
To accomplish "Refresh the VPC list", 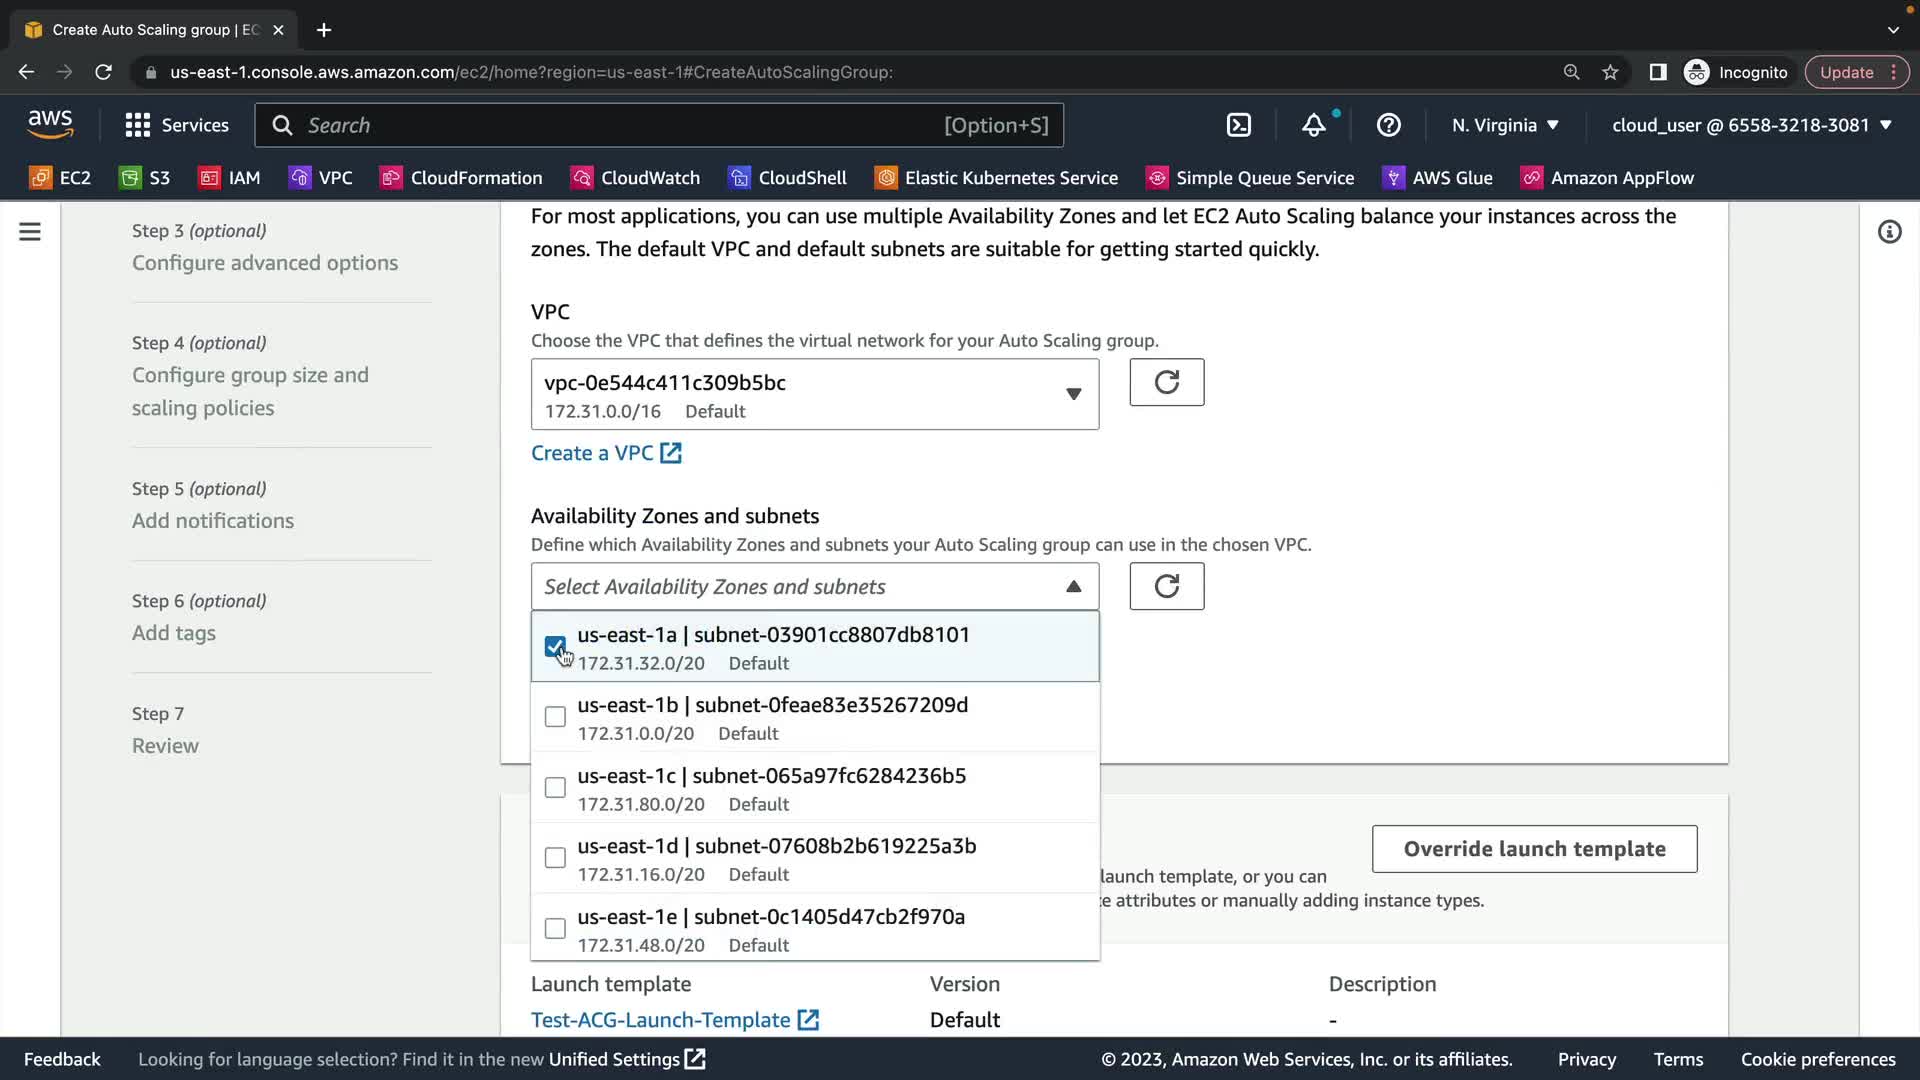I will [1166, 382].
